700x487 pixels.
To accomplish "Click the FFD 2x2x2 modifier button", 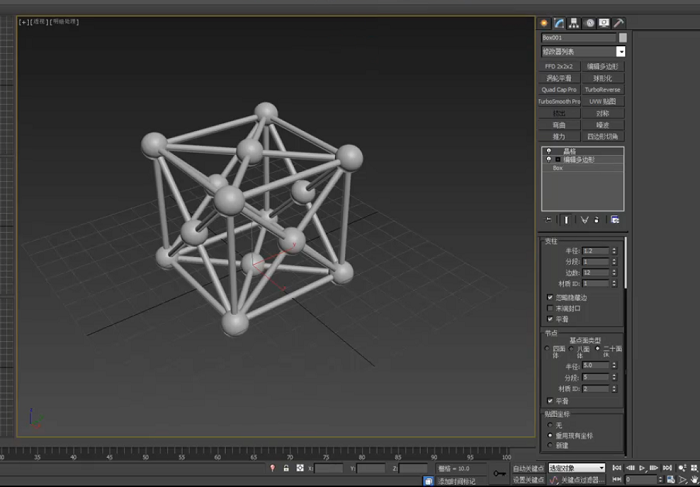I will point(559,67).
